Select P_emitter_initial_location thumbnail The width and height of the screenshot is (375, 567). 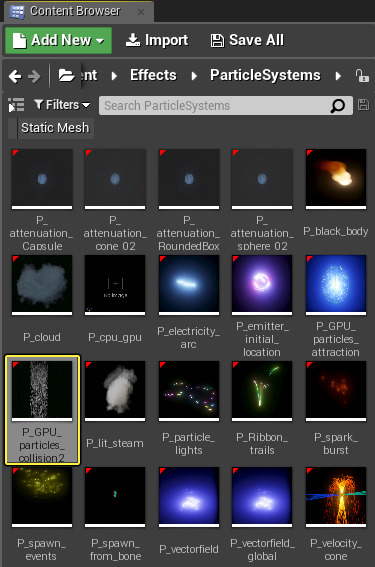262,285
